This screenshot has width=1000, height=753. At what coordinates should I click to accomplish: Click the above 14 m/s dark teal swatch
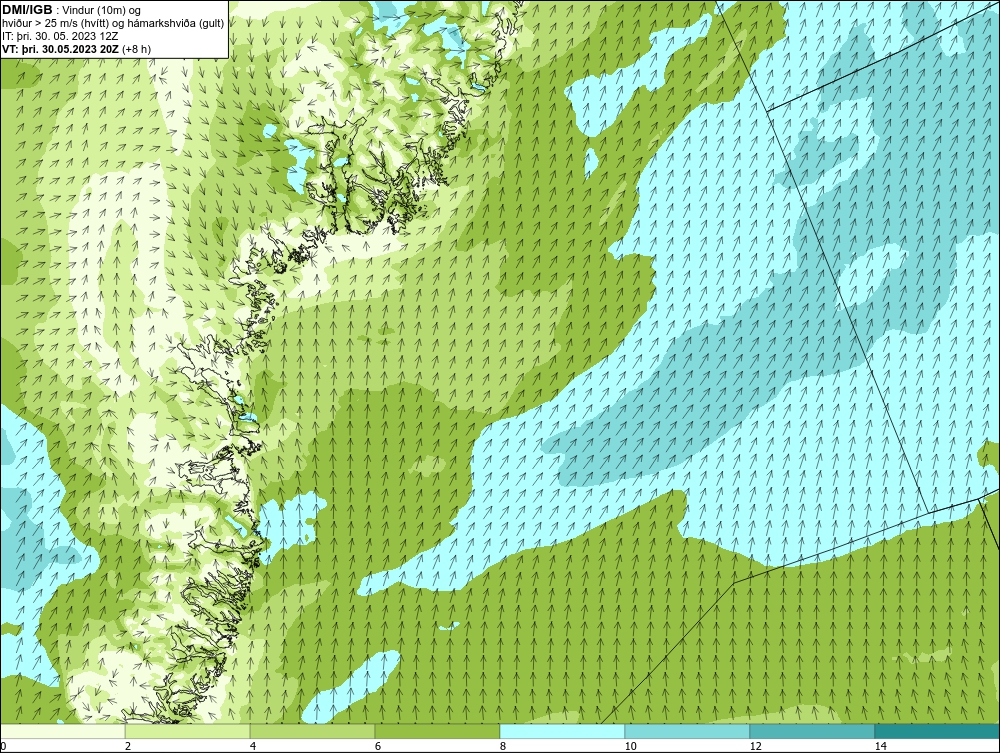coord(938,731)
